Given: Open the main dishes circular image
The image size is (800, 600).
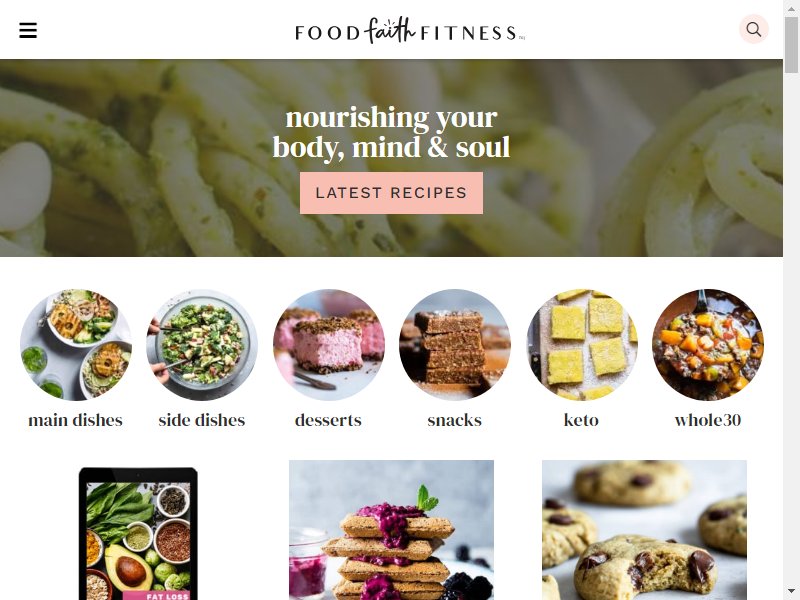Looking at the screenshot, I should tap(76, 345).
